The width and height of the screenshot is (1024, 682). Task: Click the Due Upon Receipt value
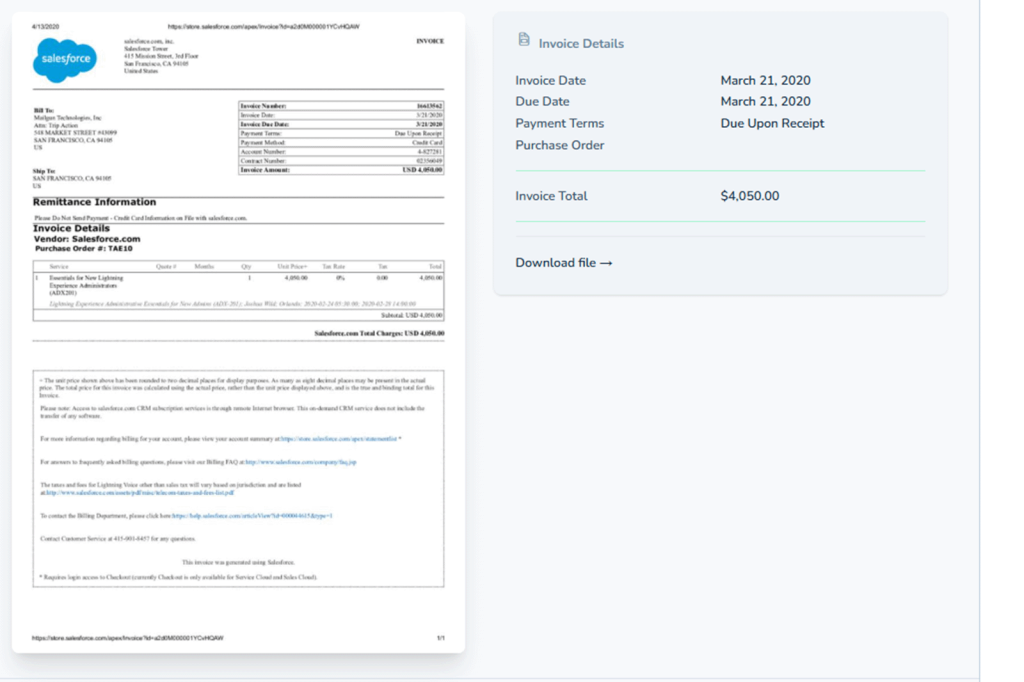[x=772, y=123]
